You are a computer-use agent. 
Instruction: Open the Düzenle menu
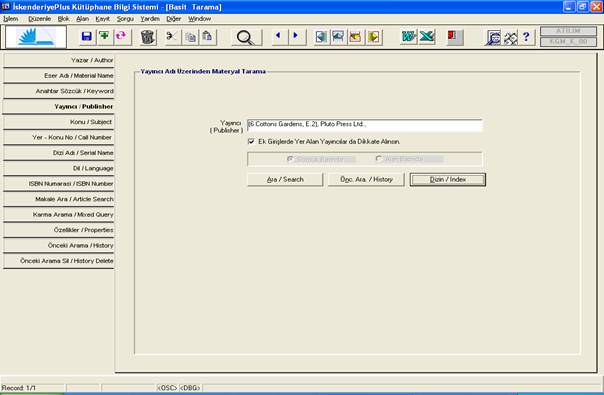pyautogui.click(x=39, y=18)
